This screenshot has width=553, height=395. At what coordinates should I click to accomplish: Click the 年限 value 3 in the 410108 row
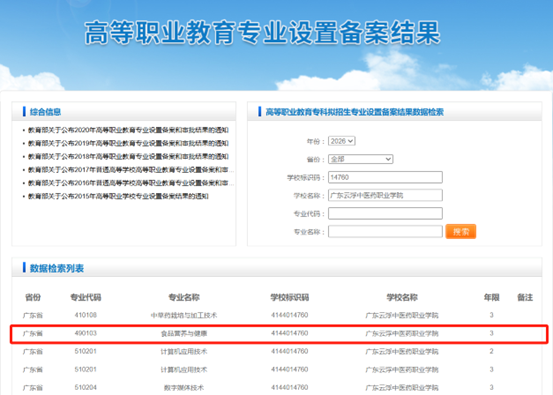[x=491, y=315]
